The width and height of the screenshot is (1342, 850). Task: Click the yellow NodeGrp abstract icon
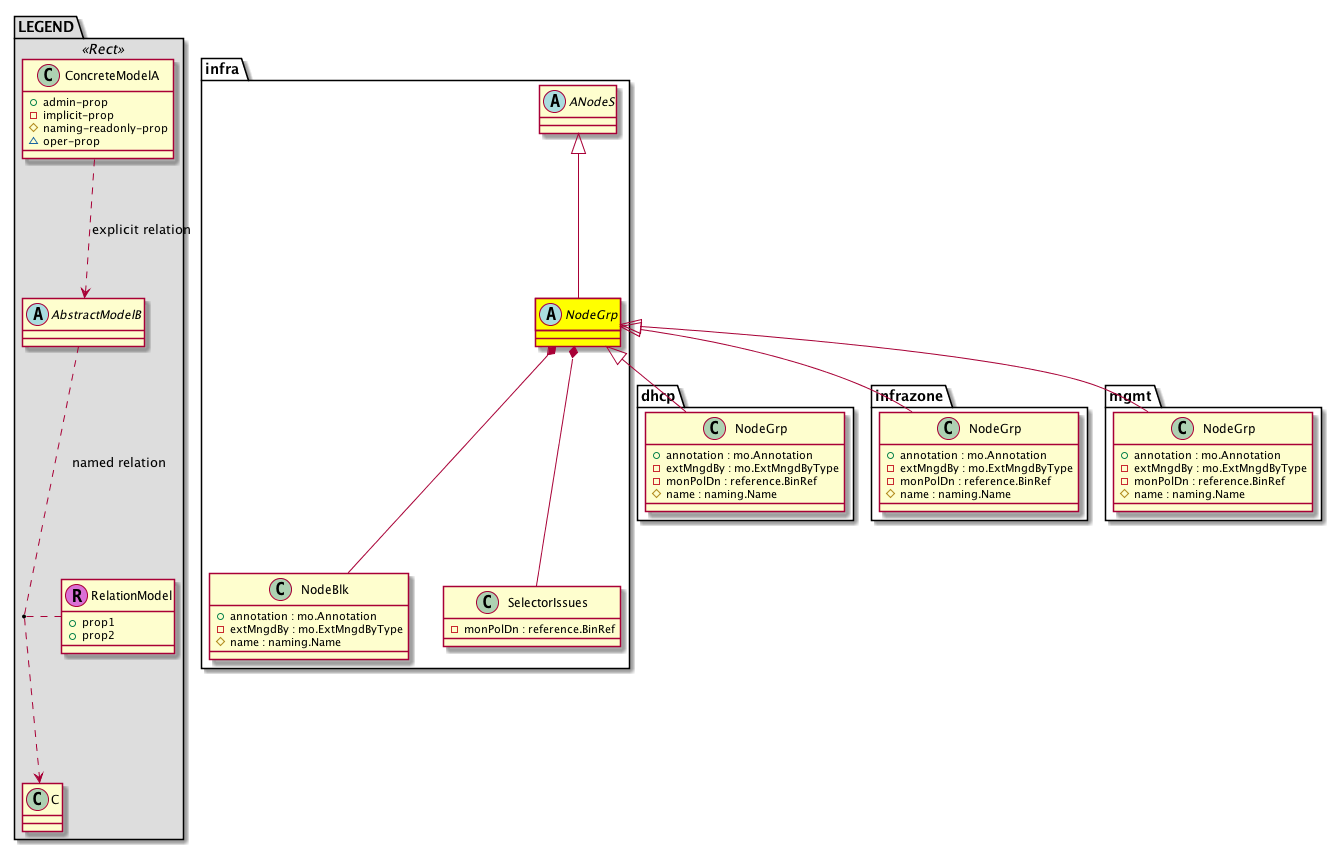pyautogui.click(x=550, y=314)
